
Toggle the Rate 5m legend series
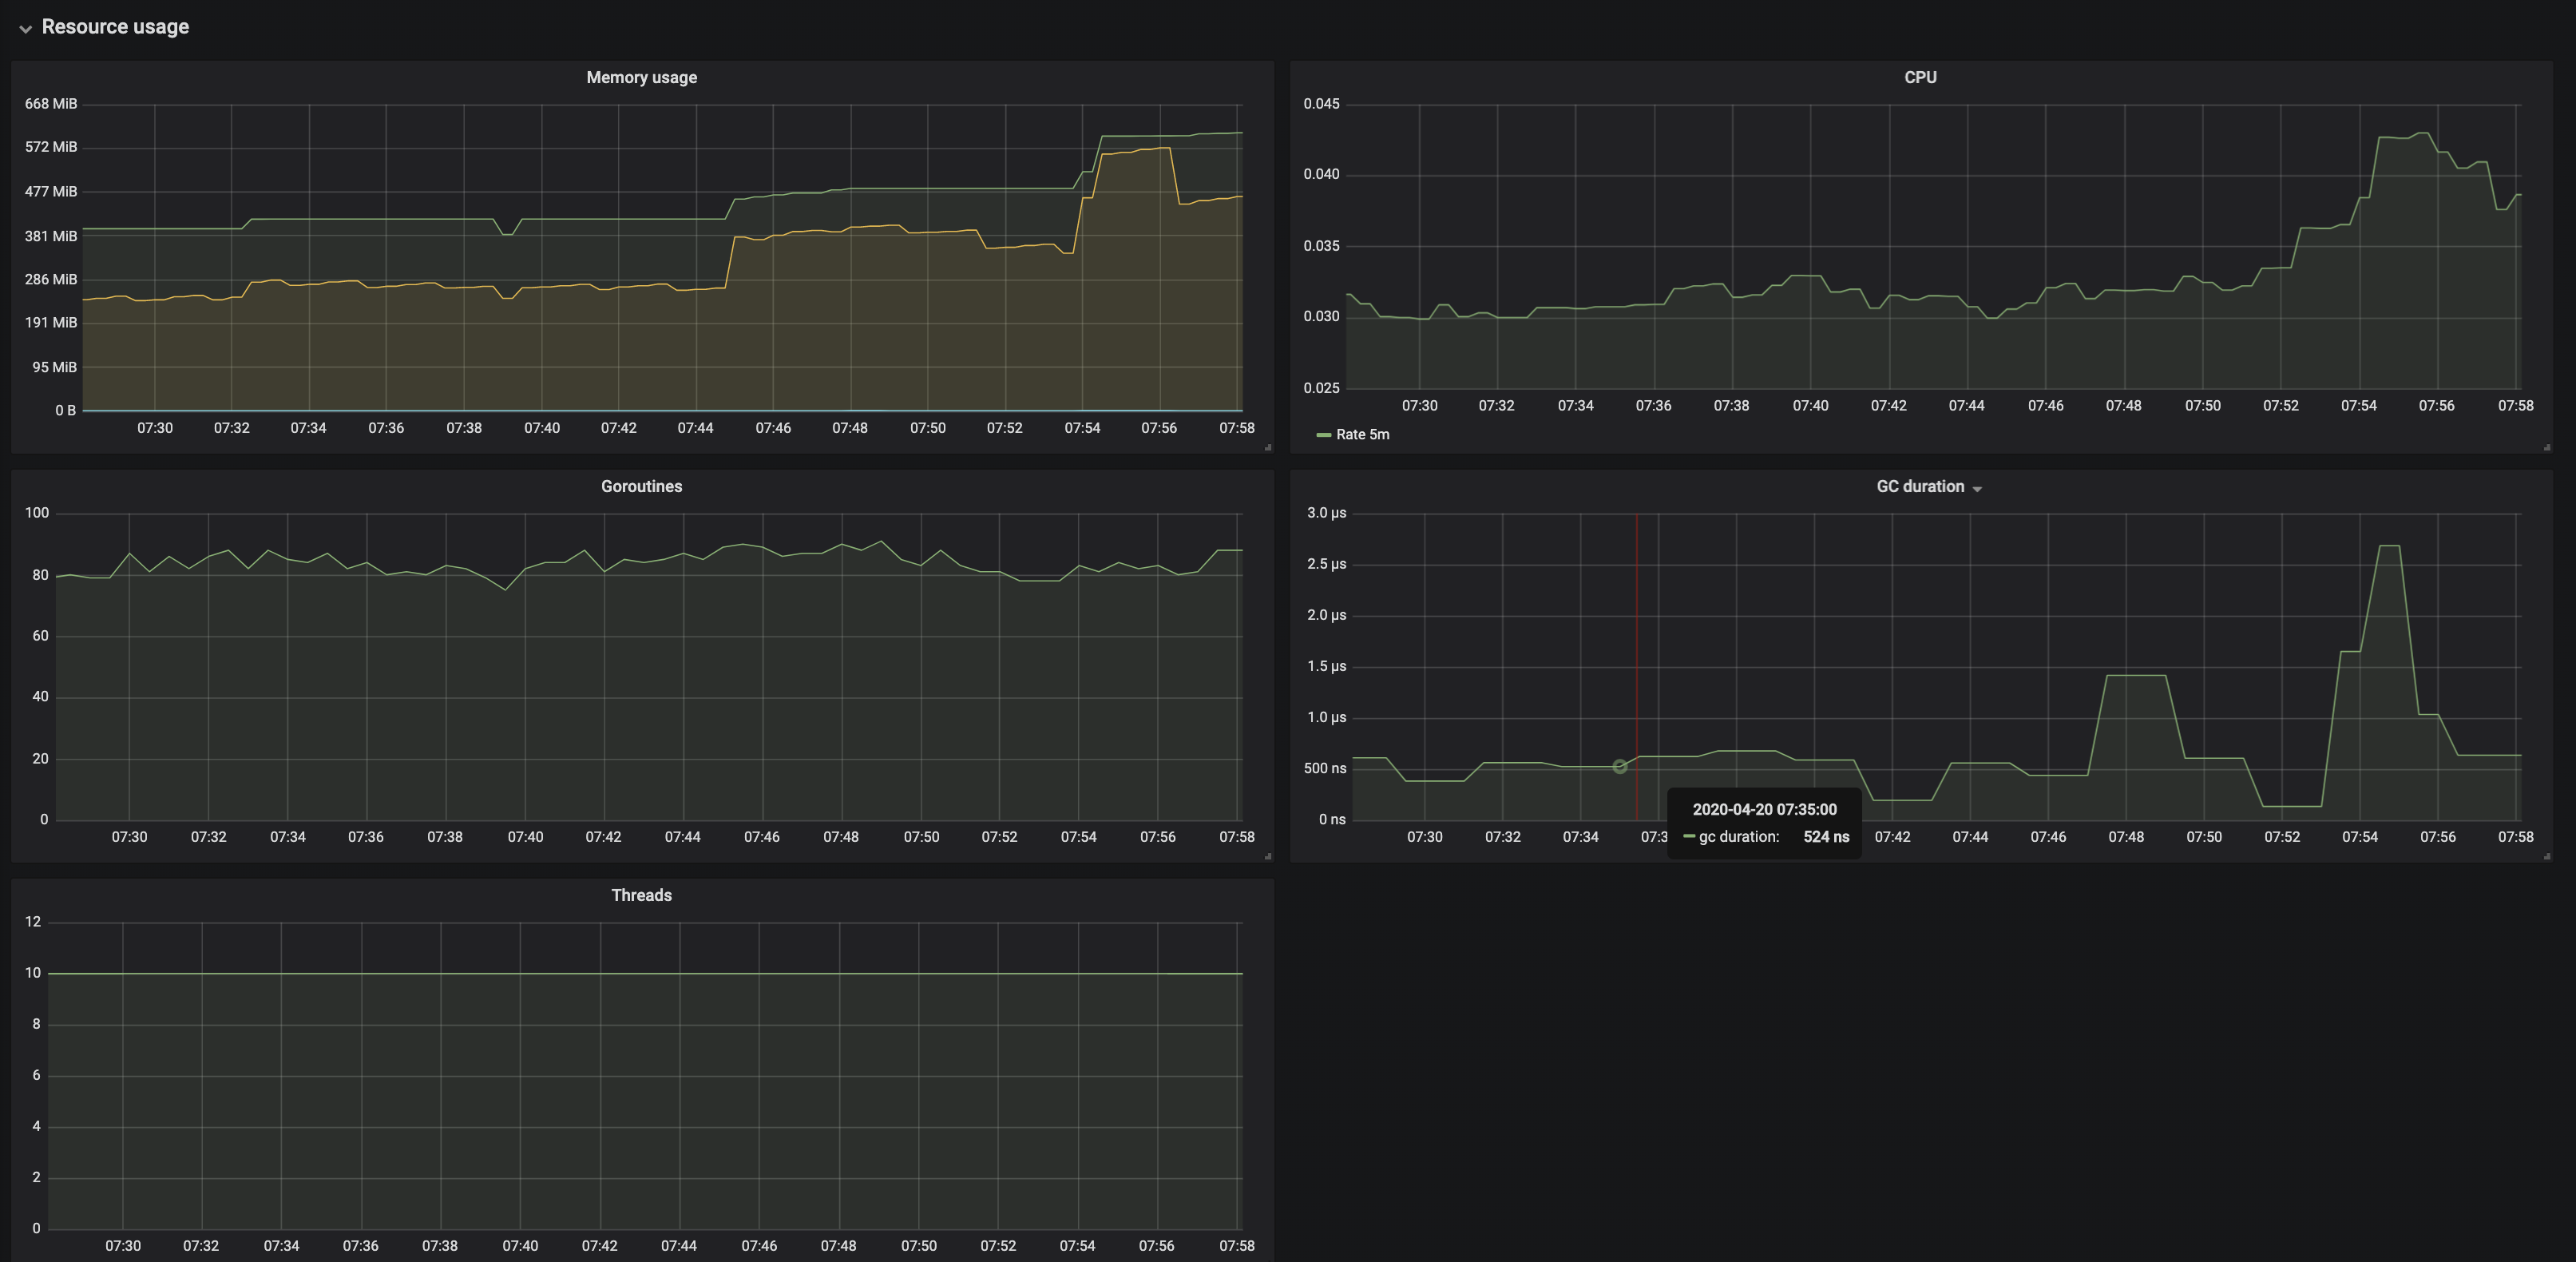click(1362, 434)
